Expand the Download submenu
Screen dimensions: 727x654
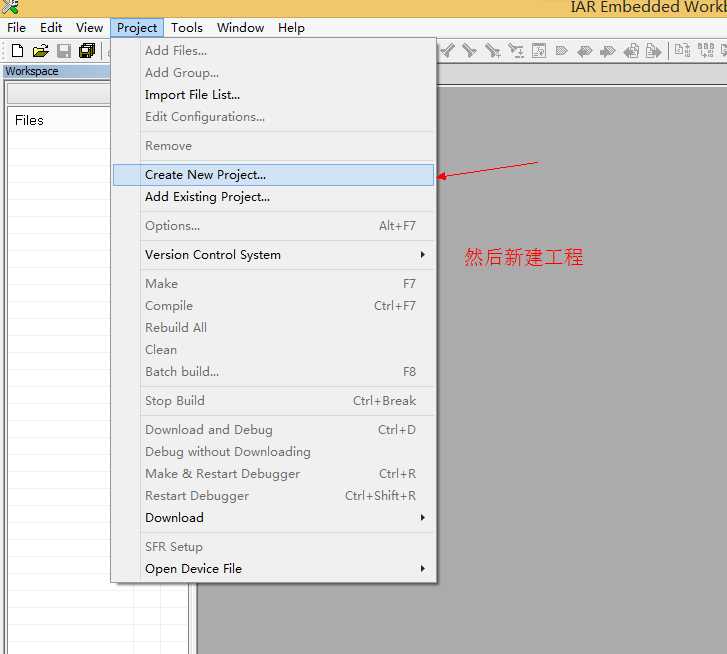273,518
